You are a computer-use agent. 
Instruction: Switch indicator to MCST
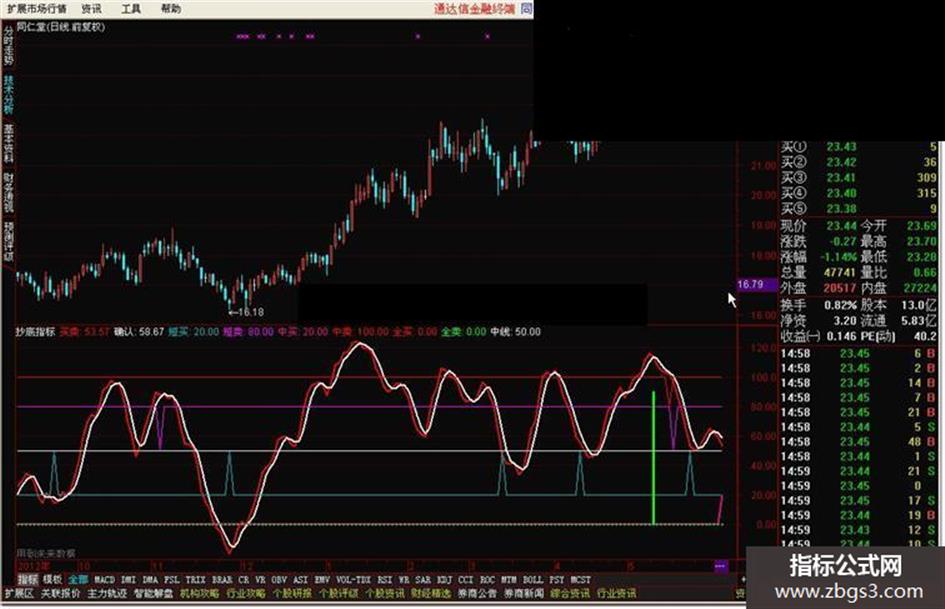coord(580,579)
